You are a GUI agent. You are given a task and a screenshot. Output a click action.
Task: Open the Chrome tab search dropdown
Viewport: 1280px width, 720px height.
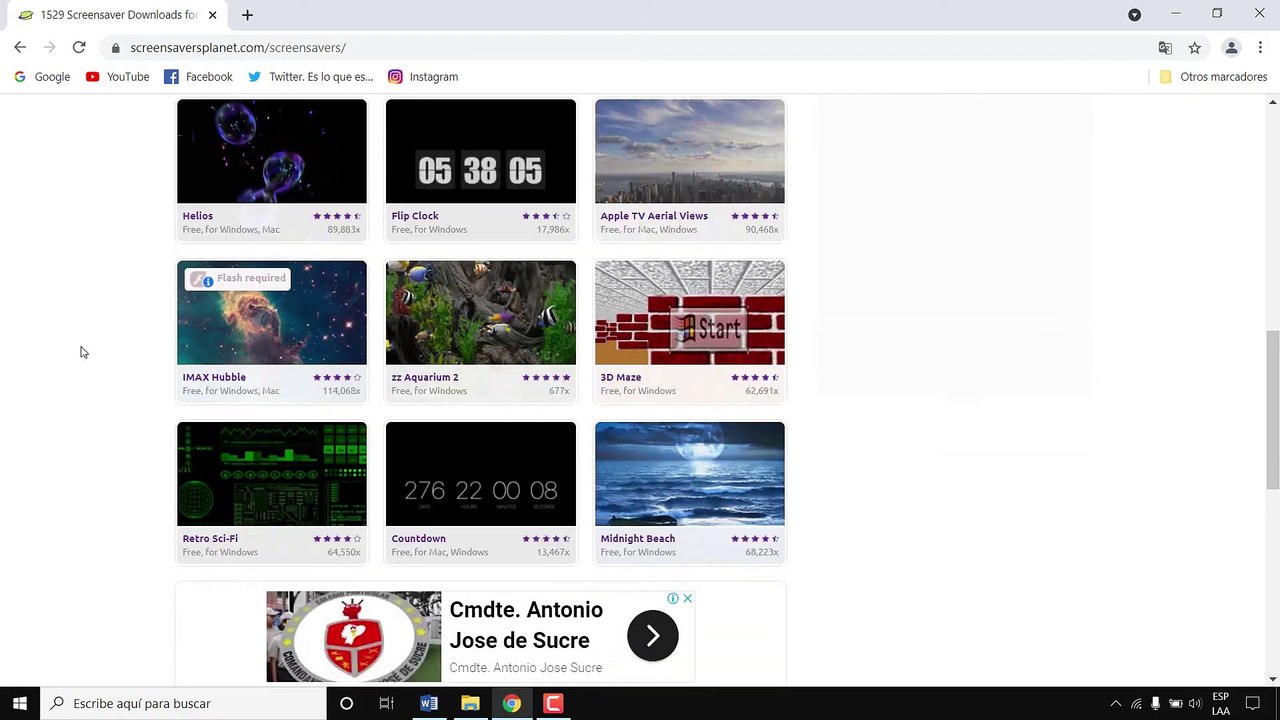point(1134,15)
